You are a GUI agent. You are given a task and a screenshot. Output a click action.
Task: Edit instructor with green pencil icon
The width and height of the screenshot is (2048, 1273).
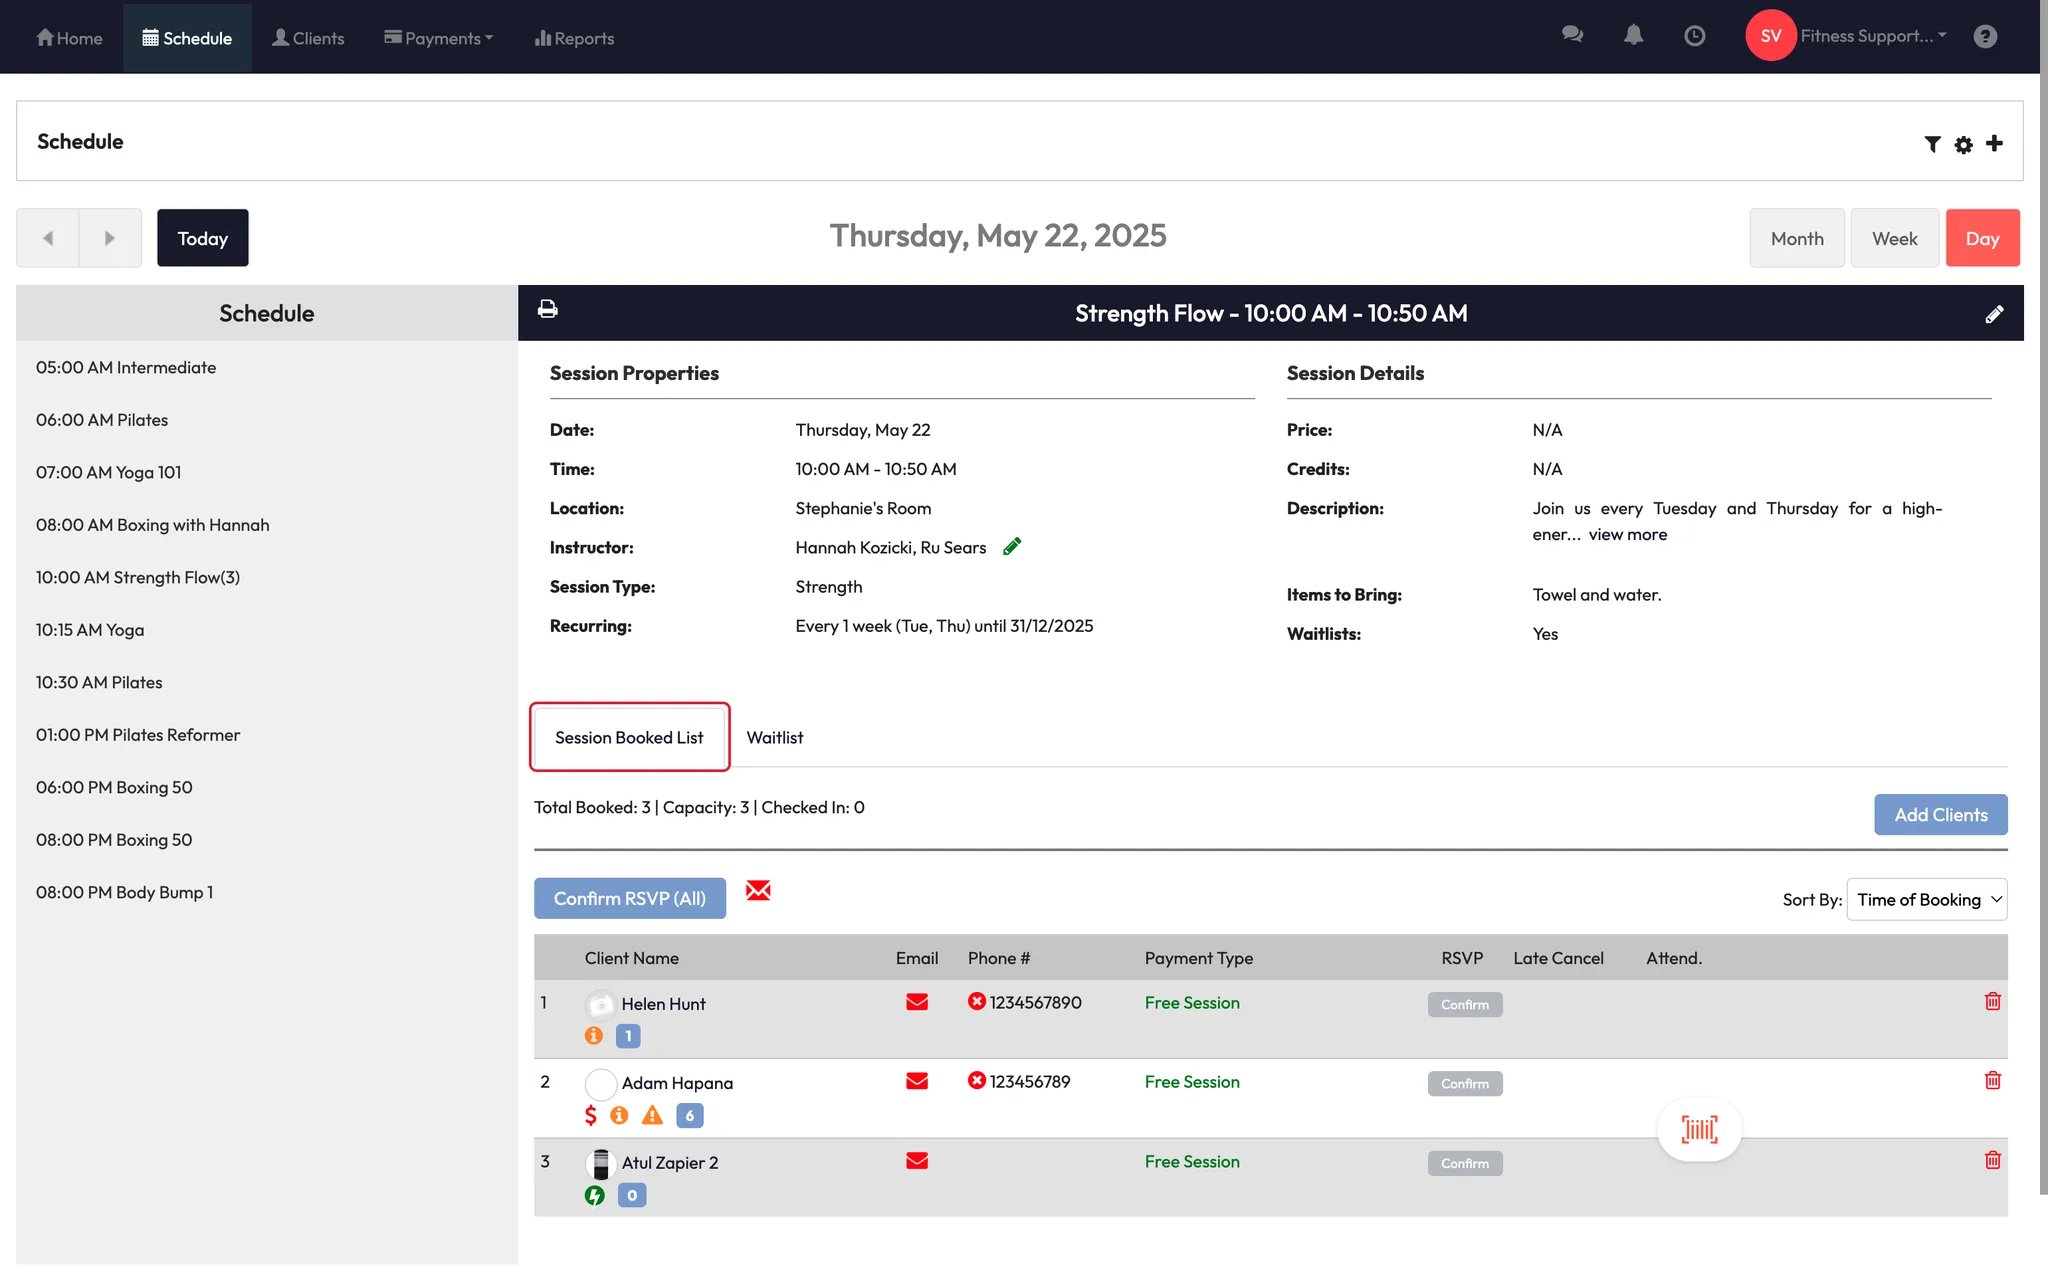[1012, 547]
